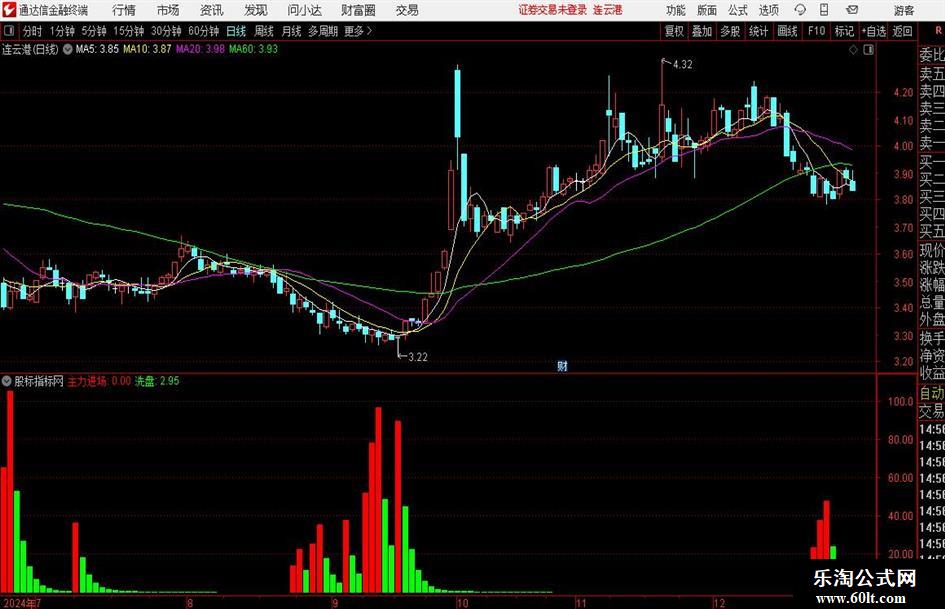Click the 4.32 high price label
The height and width of the screenshot is (609, 945).
[682, 65]
